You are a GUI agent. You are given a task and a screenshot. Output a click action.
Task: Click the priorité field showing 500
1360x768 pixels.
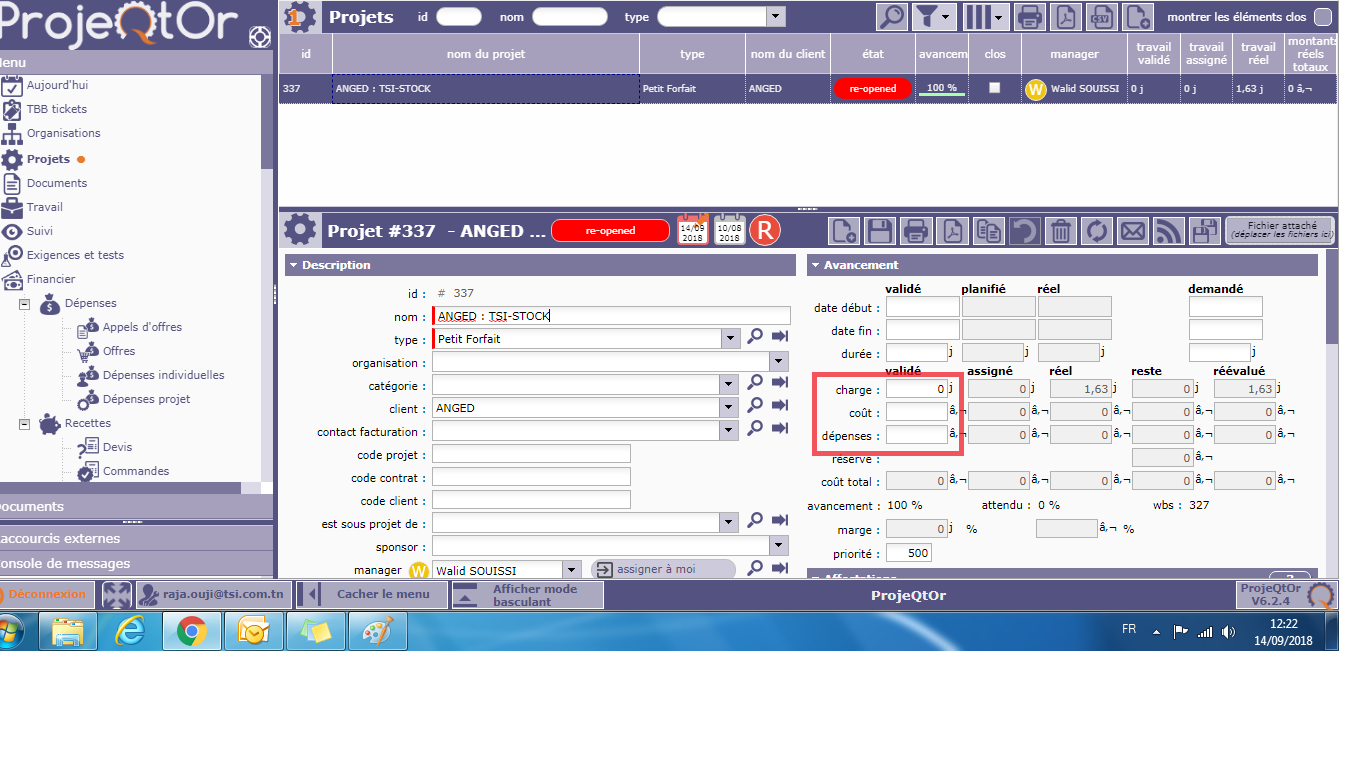(909, 553)
